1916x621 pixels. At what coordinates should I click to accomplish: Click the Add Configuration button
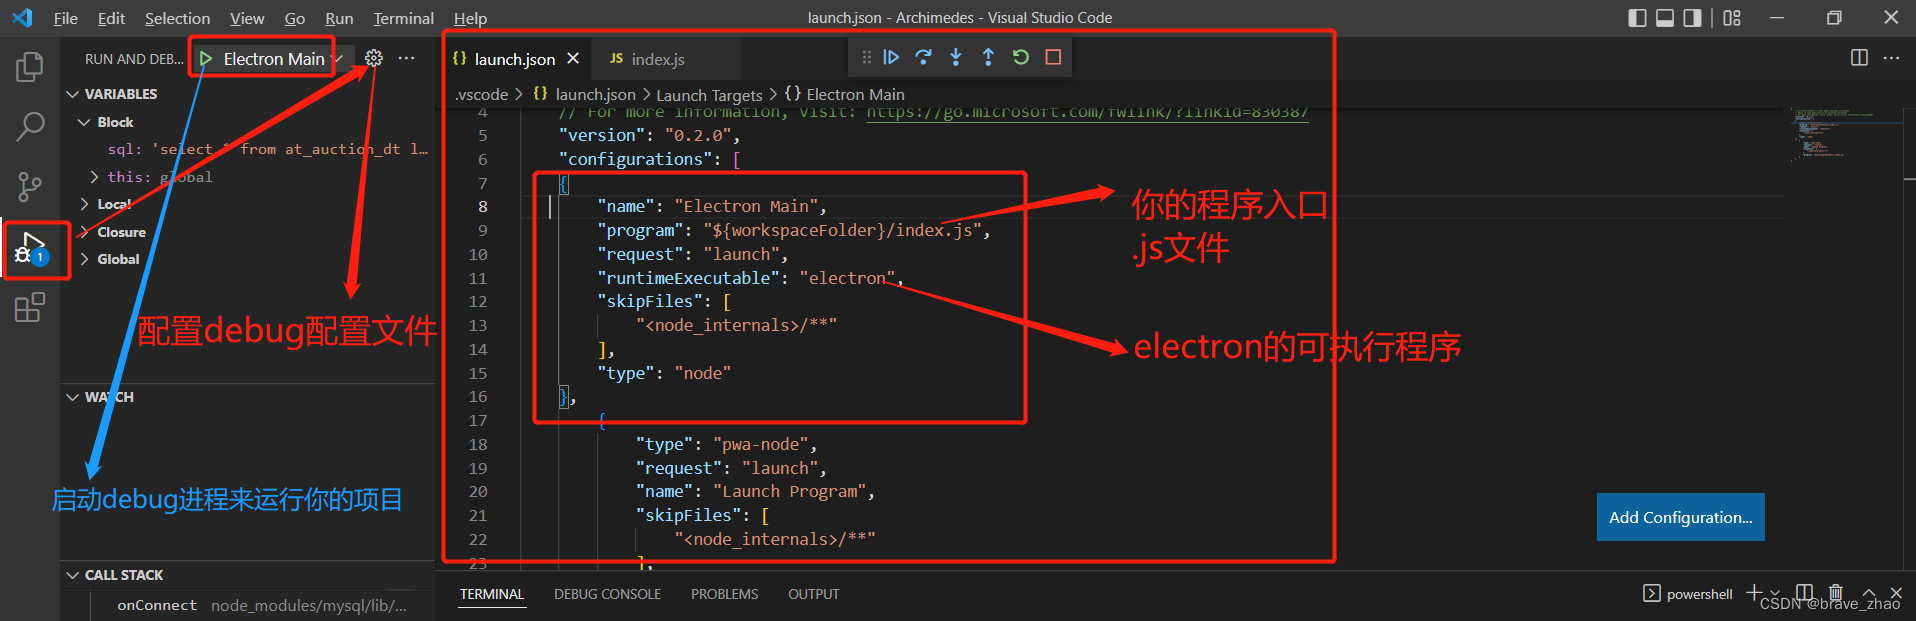point(1680,517)
